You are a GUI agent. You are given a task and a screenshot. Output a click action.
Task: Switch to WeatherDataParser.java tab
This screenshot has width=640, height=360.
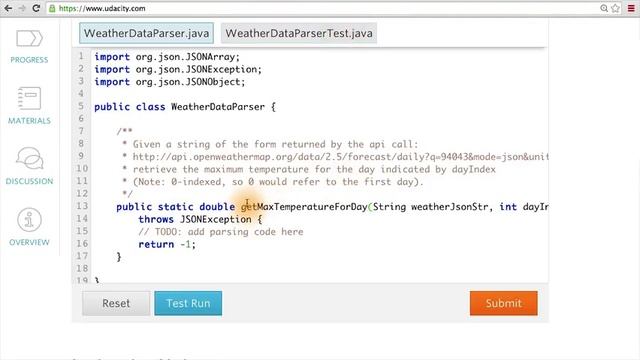coord(147,33)
